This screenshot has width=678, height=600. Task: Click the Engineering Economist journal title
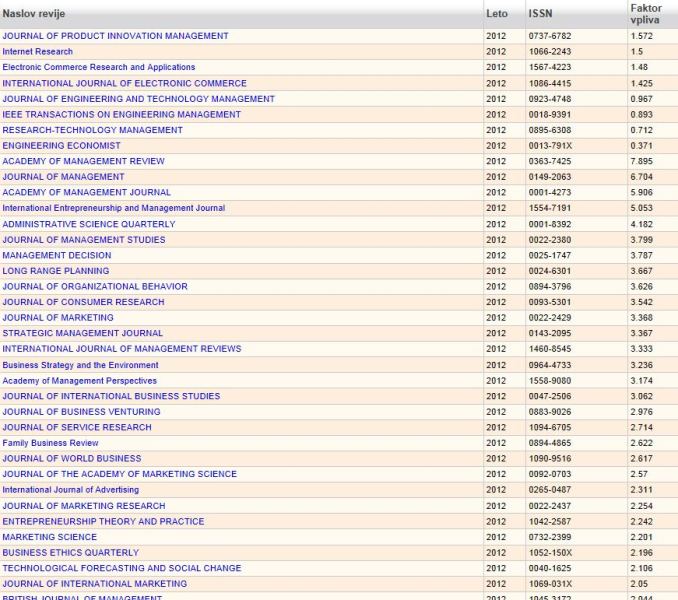[61, 146]
